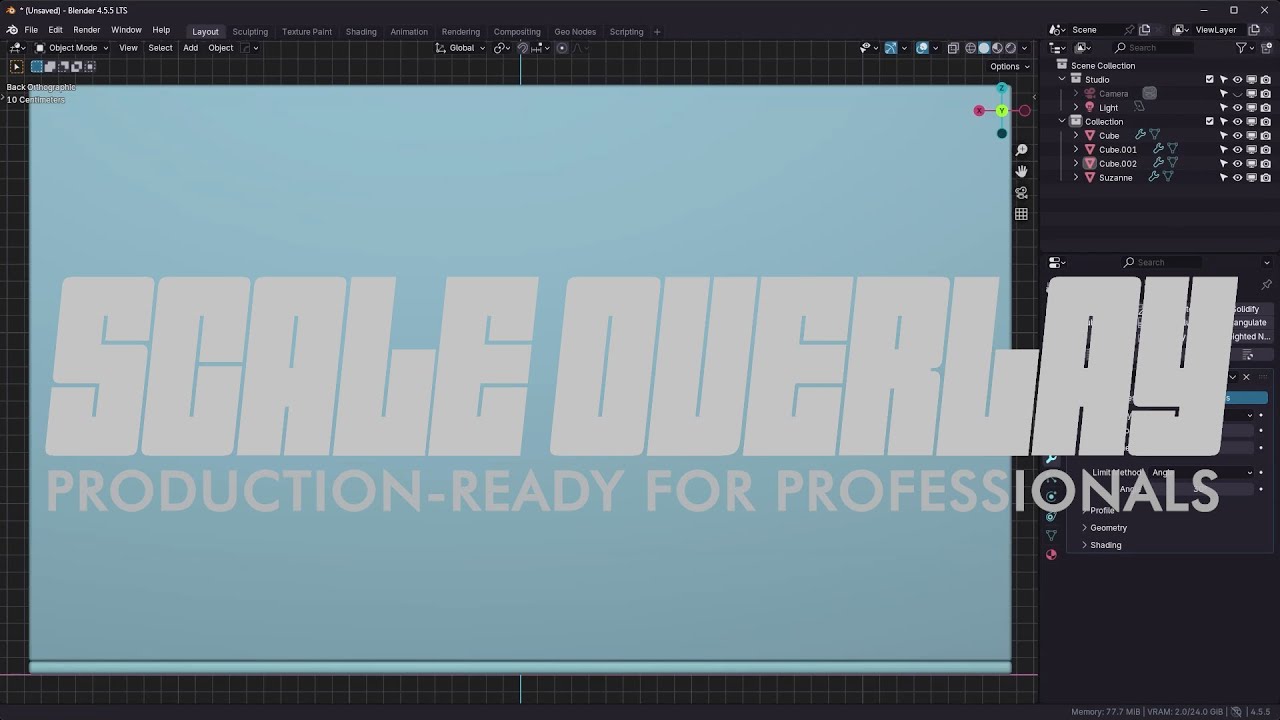Select the Select Box tool icon
The height and width of the screenshot is (720, 1280).
pyautogui.click(x=16, y=67)
